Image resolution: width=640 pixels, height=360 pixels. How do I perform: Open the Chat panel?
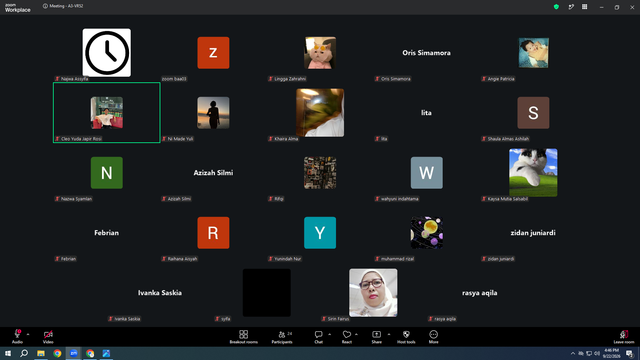(318, 337)
